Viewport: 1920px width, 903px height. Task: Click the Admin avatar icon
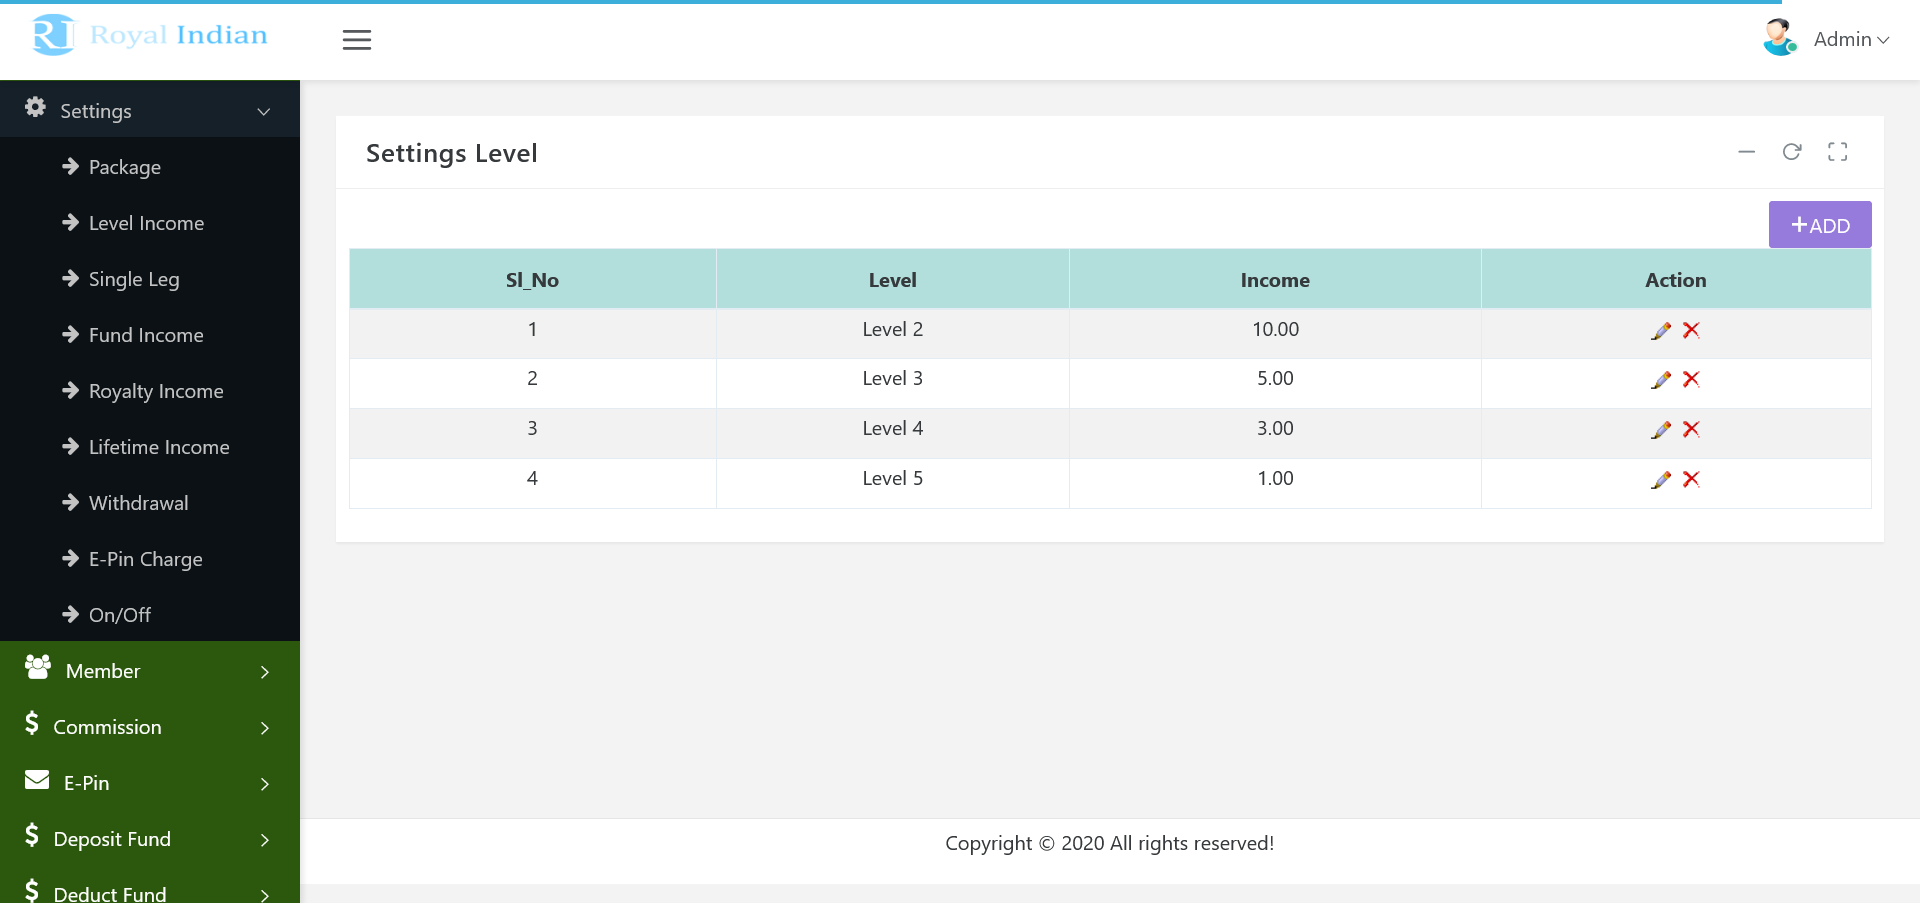[x=1780, y=38]
